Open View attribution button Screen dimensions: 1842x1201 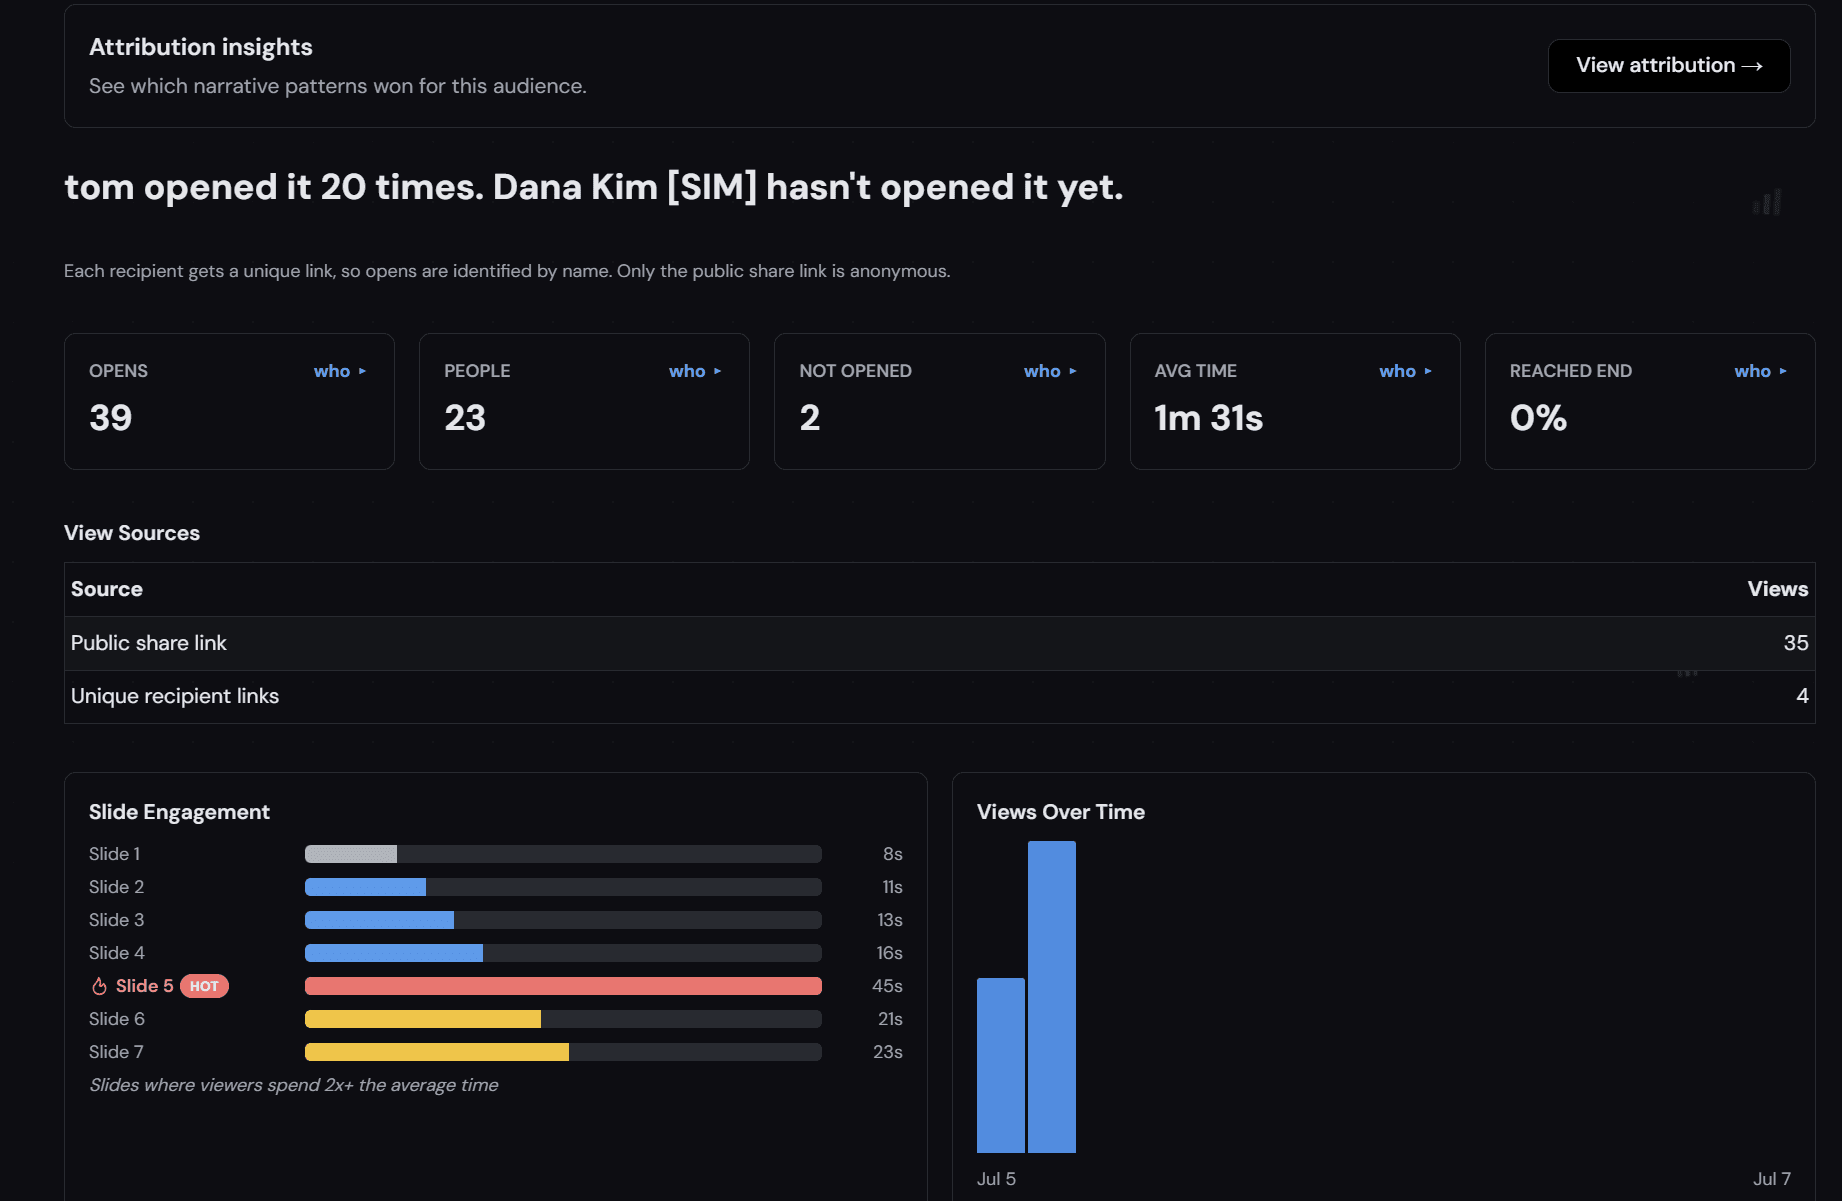1668,66
